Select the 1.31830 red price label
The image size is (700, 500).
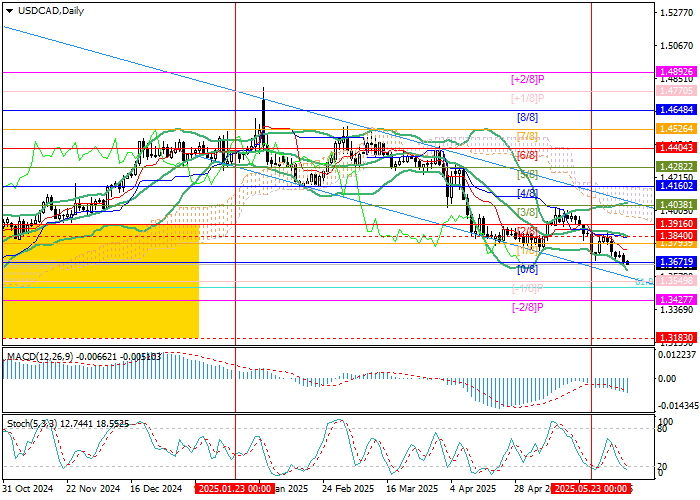click(x=677, y=338)
